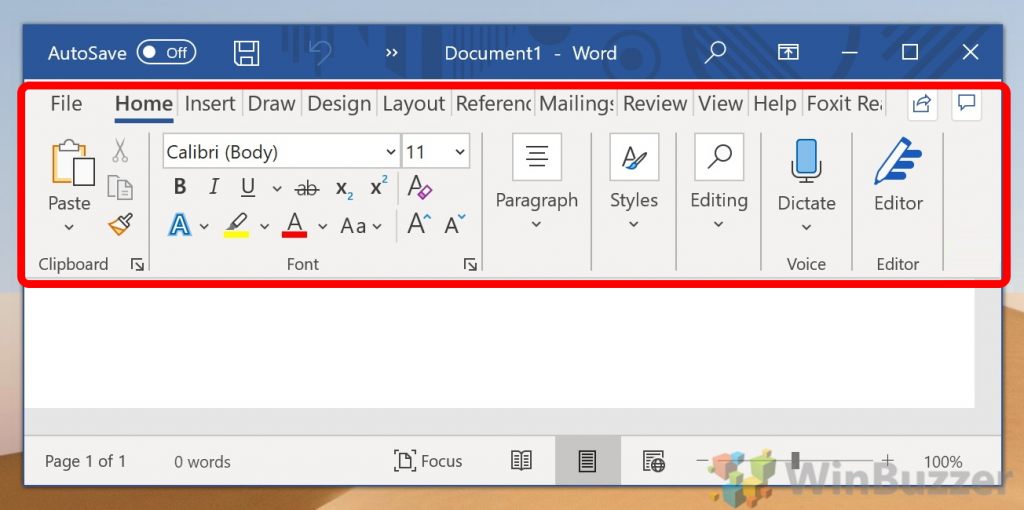
Task: Click the Focus mode button
Action: coord(429,461)
